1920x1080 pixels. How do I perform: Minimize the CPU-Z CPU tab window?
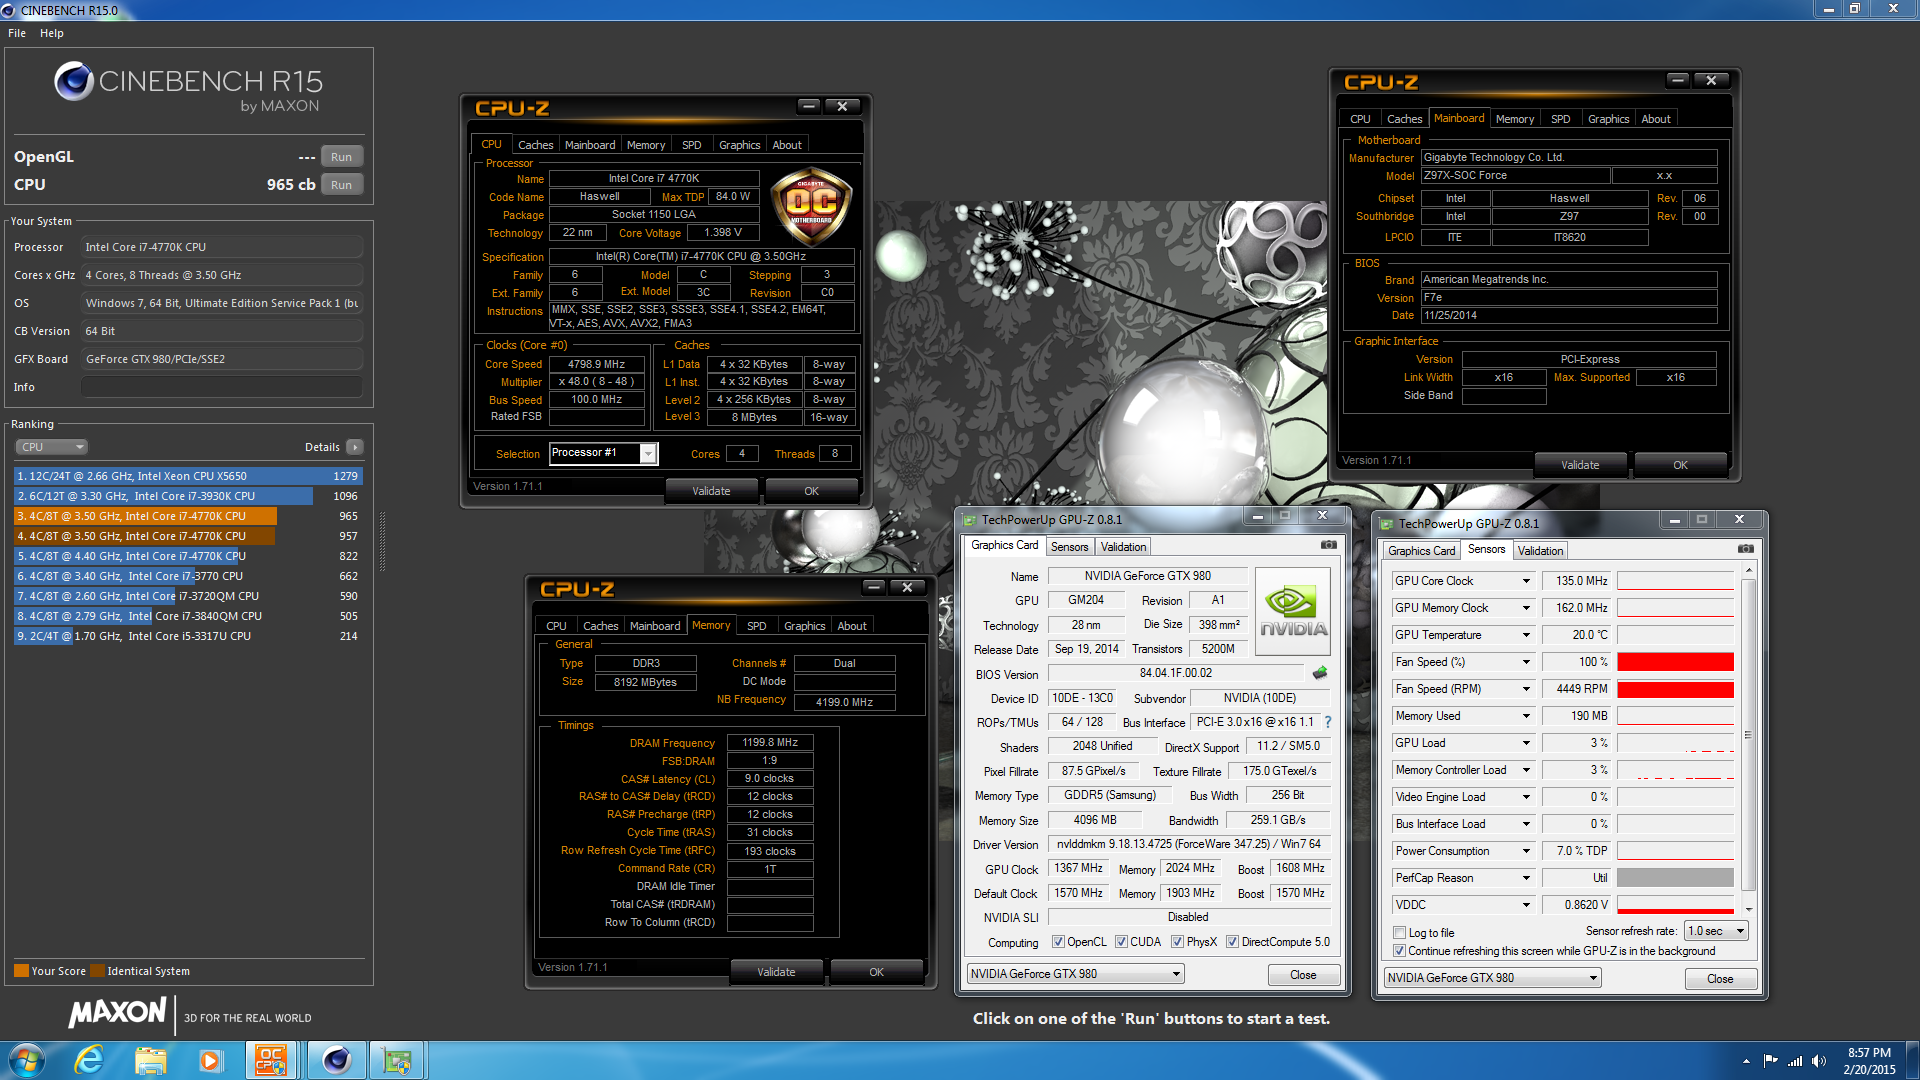pyautogui.click(x=808, y=106)
